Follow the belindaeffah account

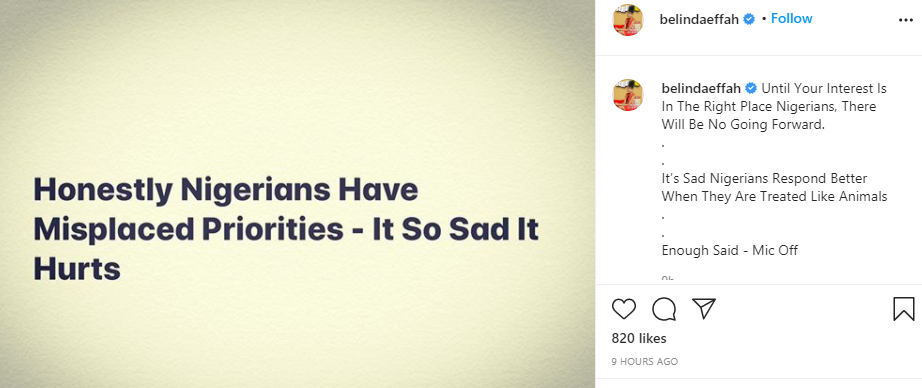coord(791,19)
